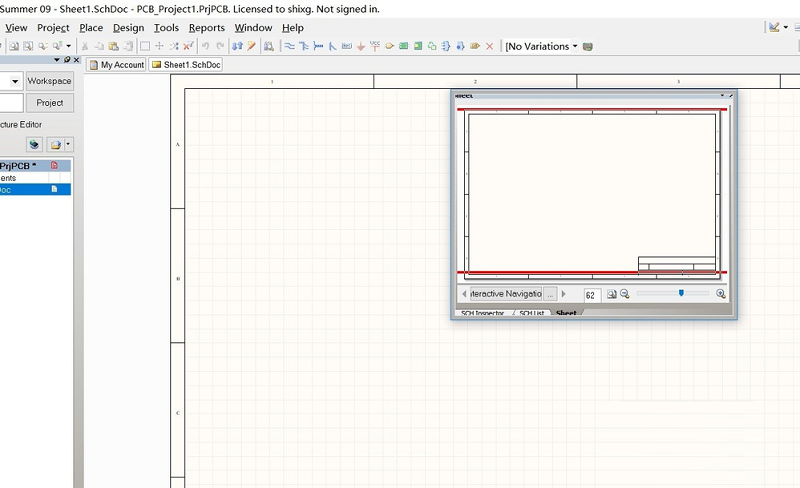Click the zoom value field showing 62
The width and height of the screenshot is (800, 488).
591,295
